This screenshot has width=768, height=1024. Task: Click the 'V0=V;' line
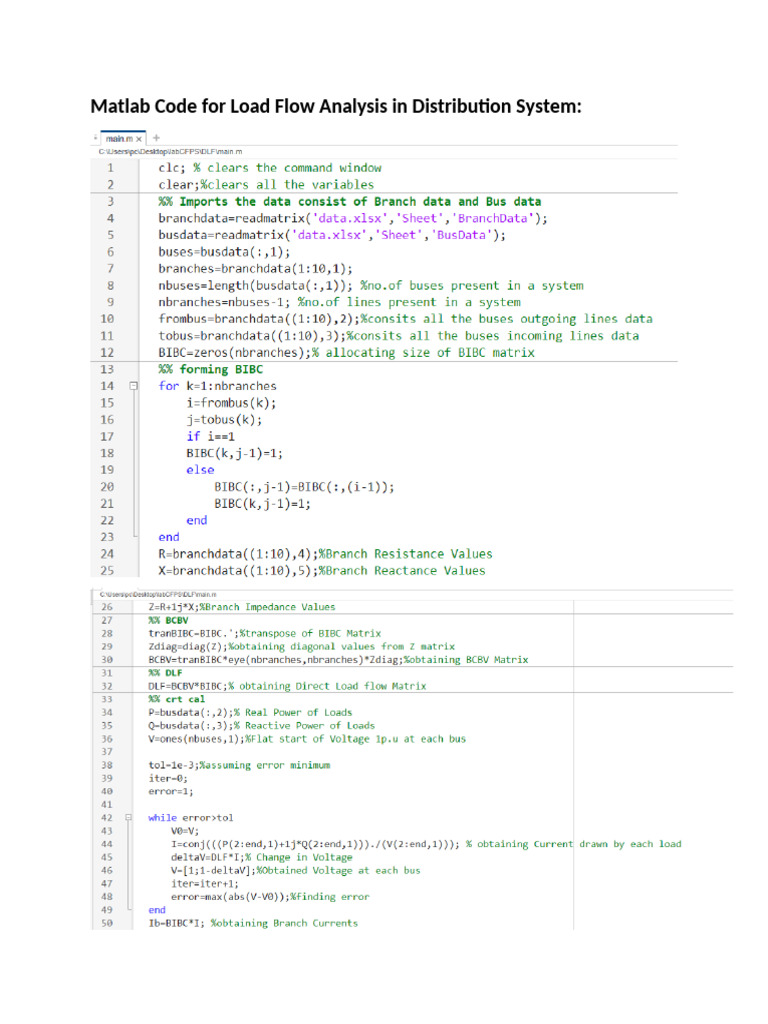[x=185, y=831]
